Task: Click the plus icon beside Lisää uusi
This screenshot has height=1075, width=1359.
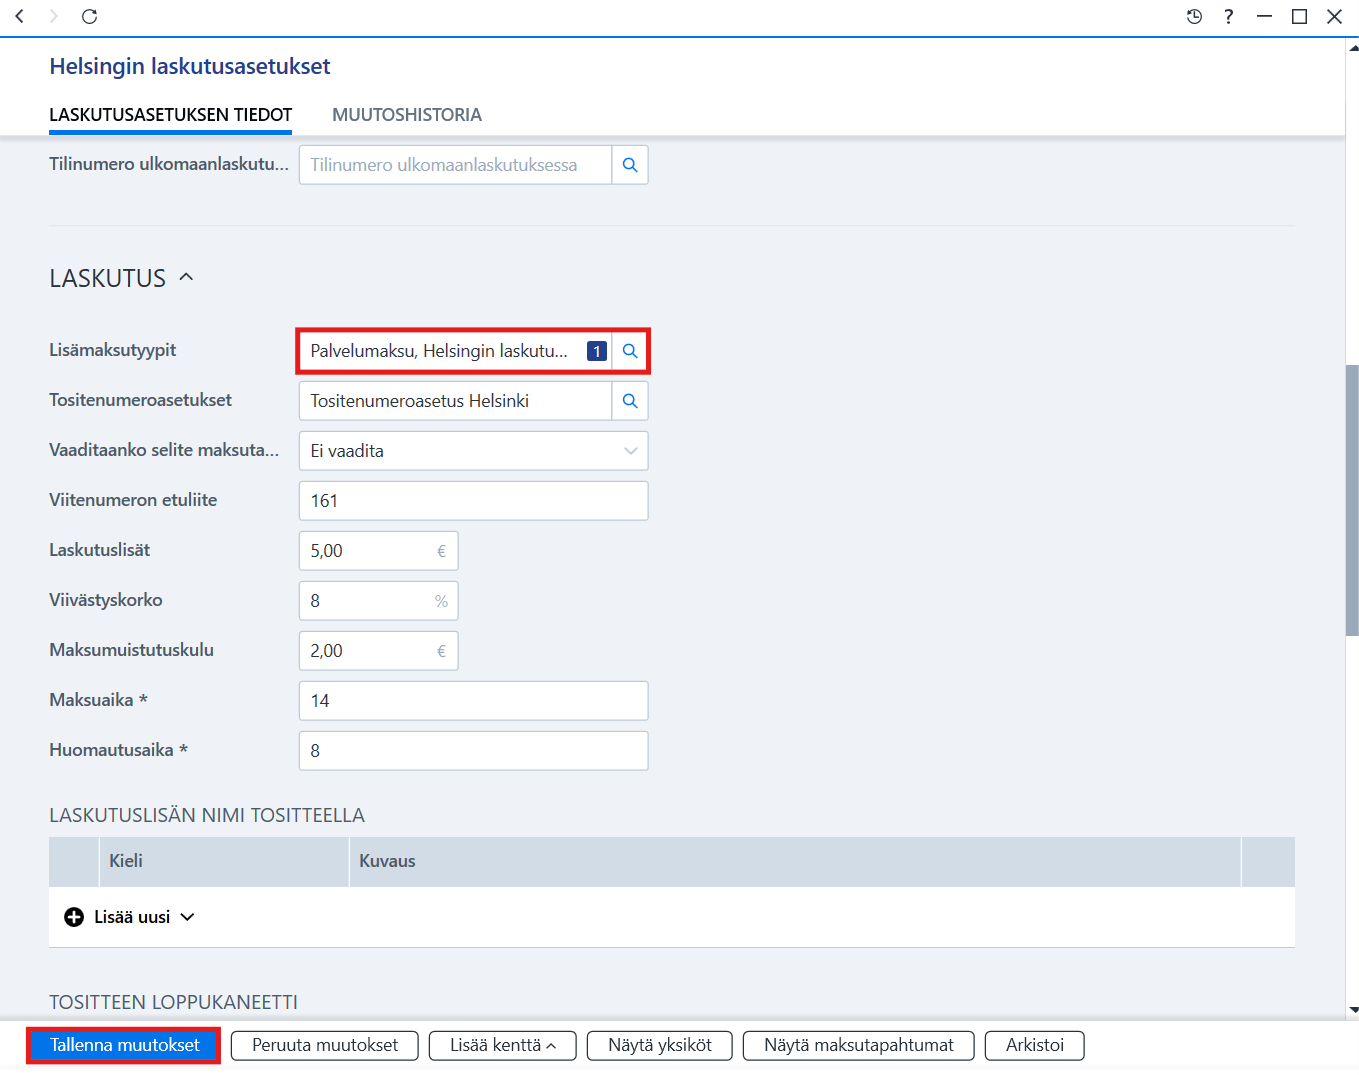Action: 74,917
